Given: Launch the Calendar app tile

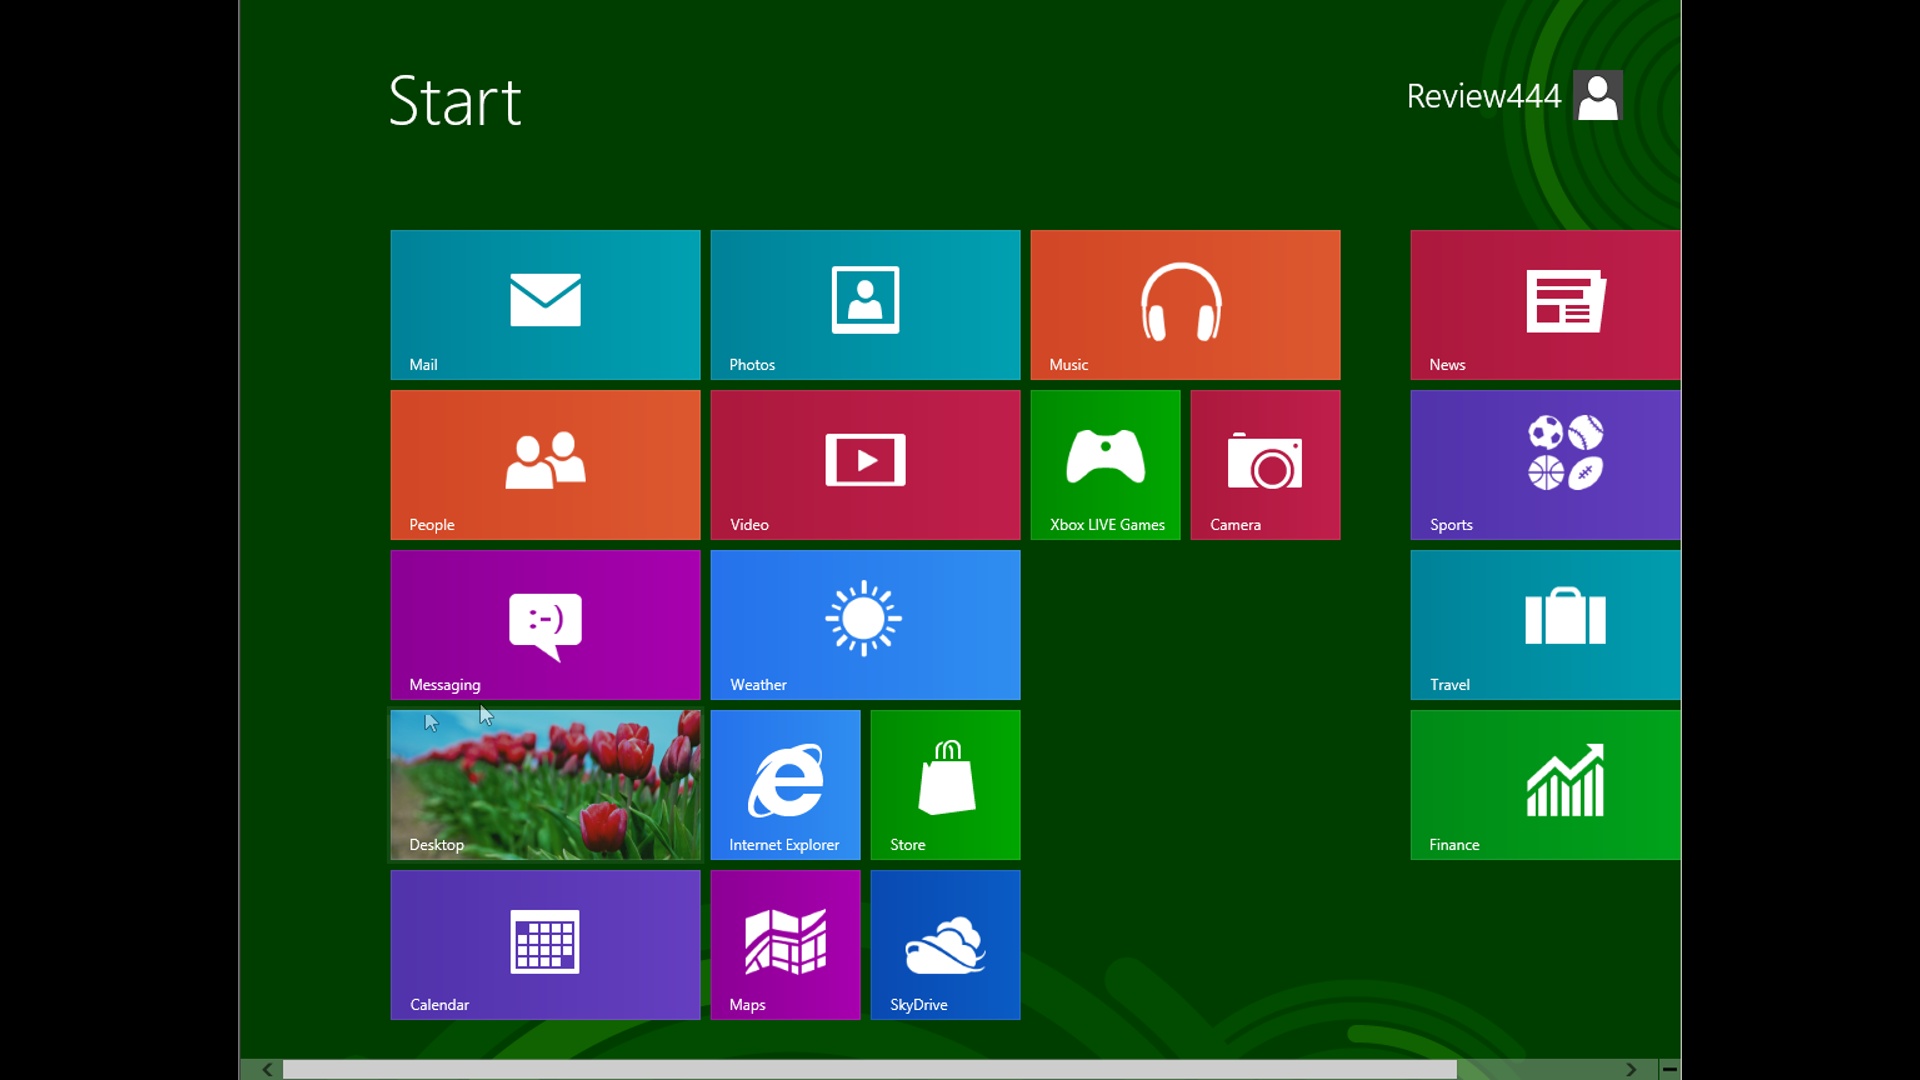Looking at the screenshot, I should click(x=545, y=944).
